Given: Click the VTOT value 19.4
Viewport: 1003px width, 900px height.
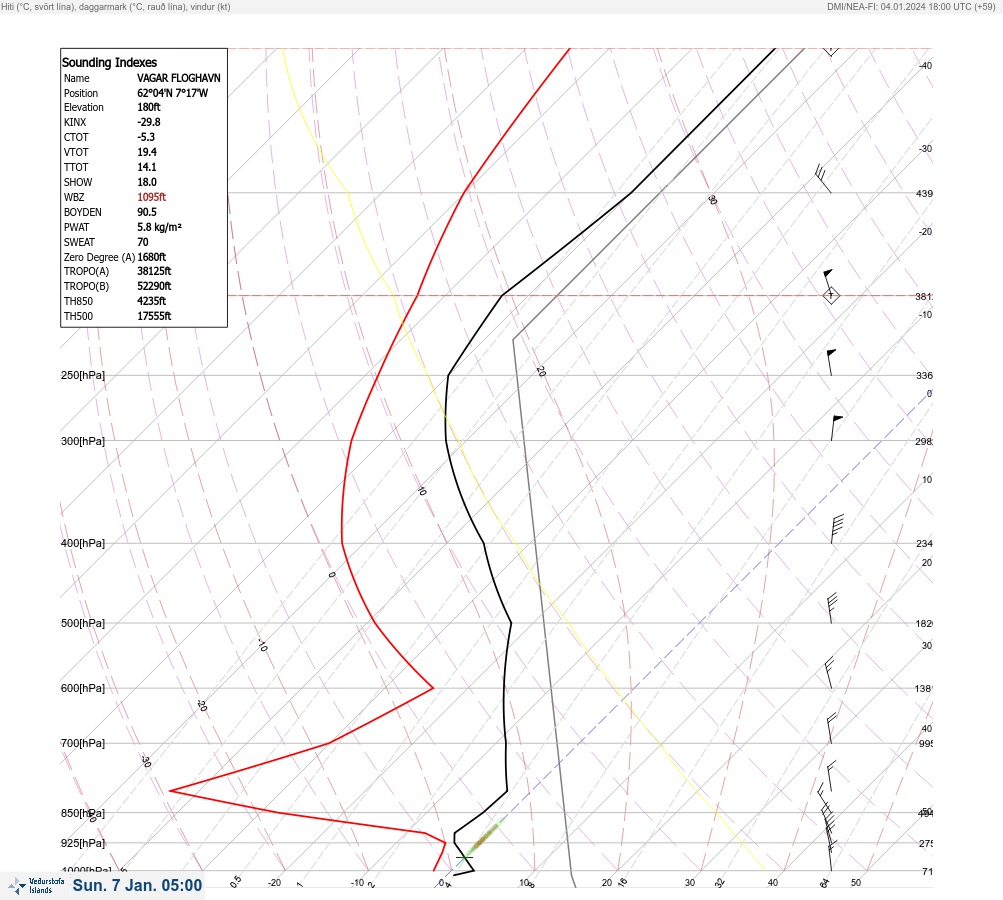Looking at the screenshot, I should (146, 152).
